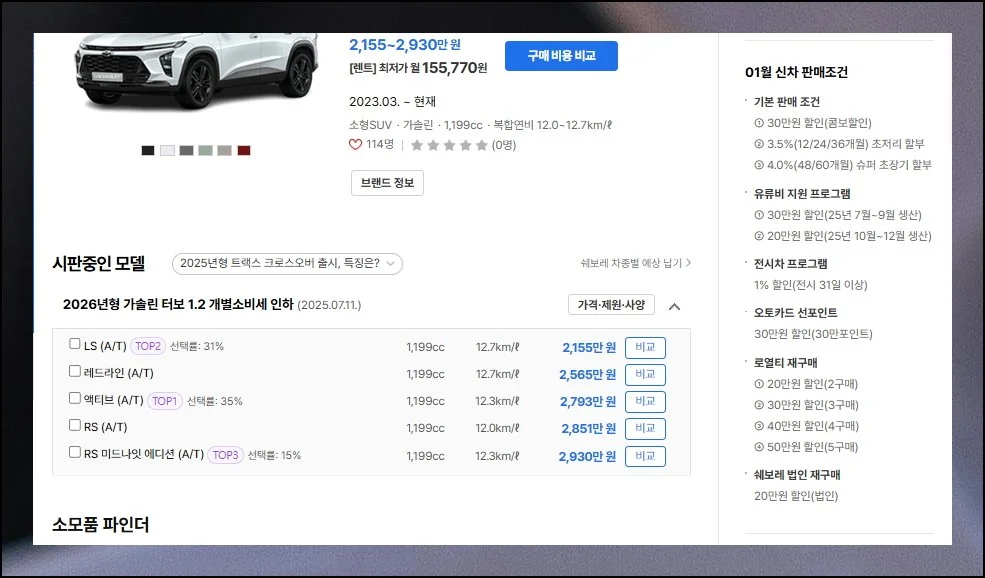Click the heart icon to like this car
This screenshot has width=985, height=578.
point(355,145)
